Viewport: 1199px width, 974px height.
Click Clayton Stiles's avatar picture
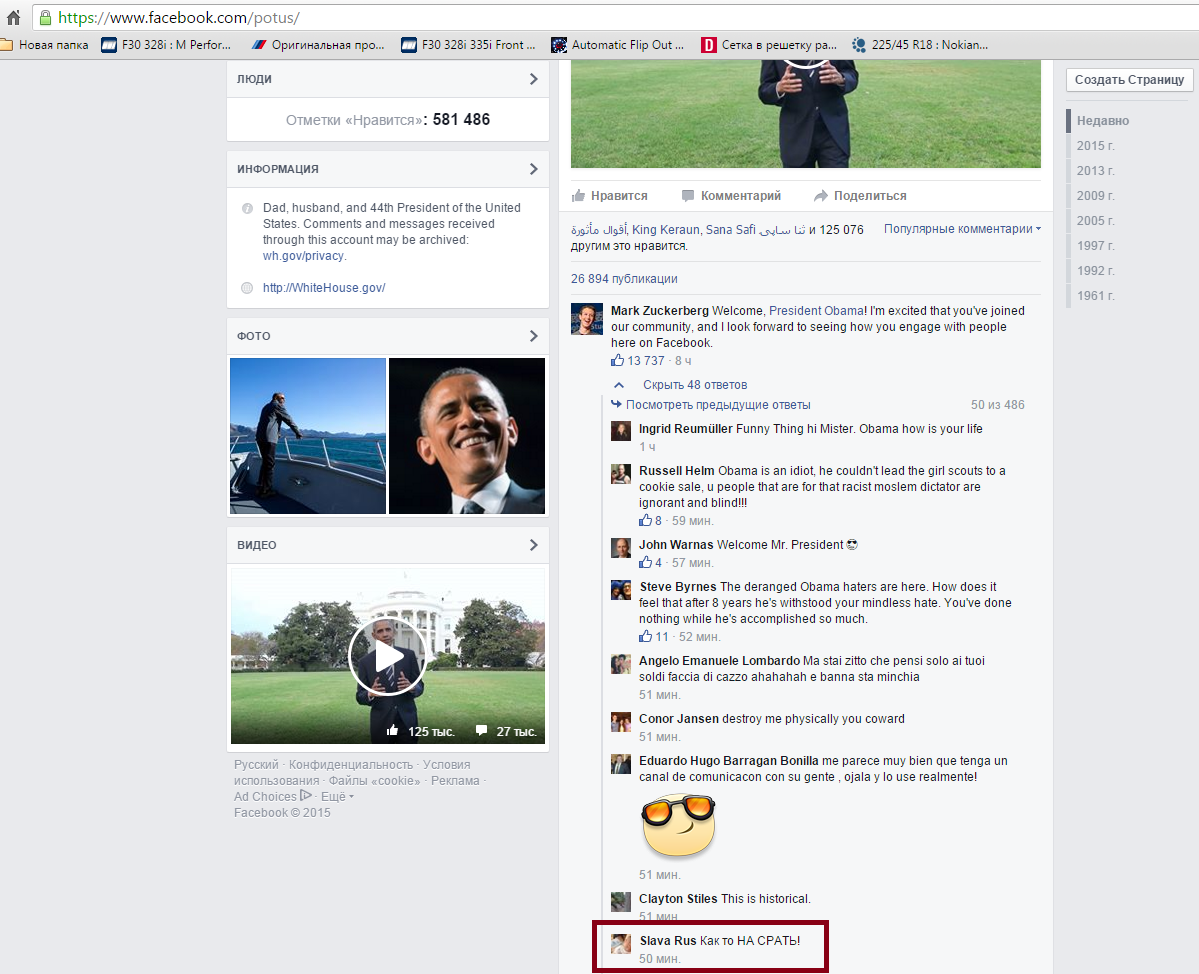621,901
